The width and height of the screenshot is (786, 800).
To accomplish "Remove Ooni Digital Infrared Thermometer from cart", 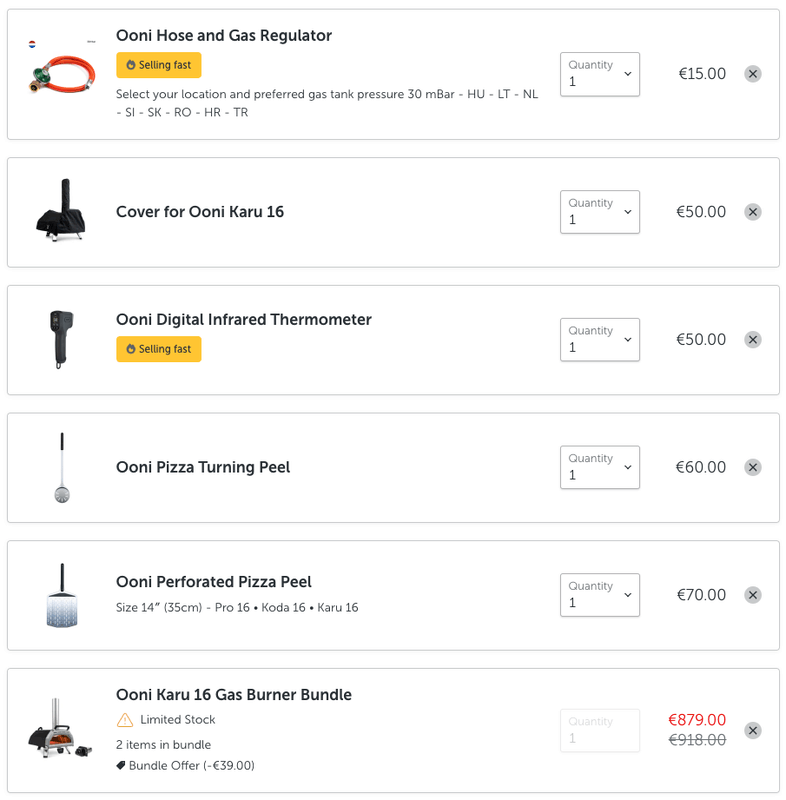I will click(753, 340).
